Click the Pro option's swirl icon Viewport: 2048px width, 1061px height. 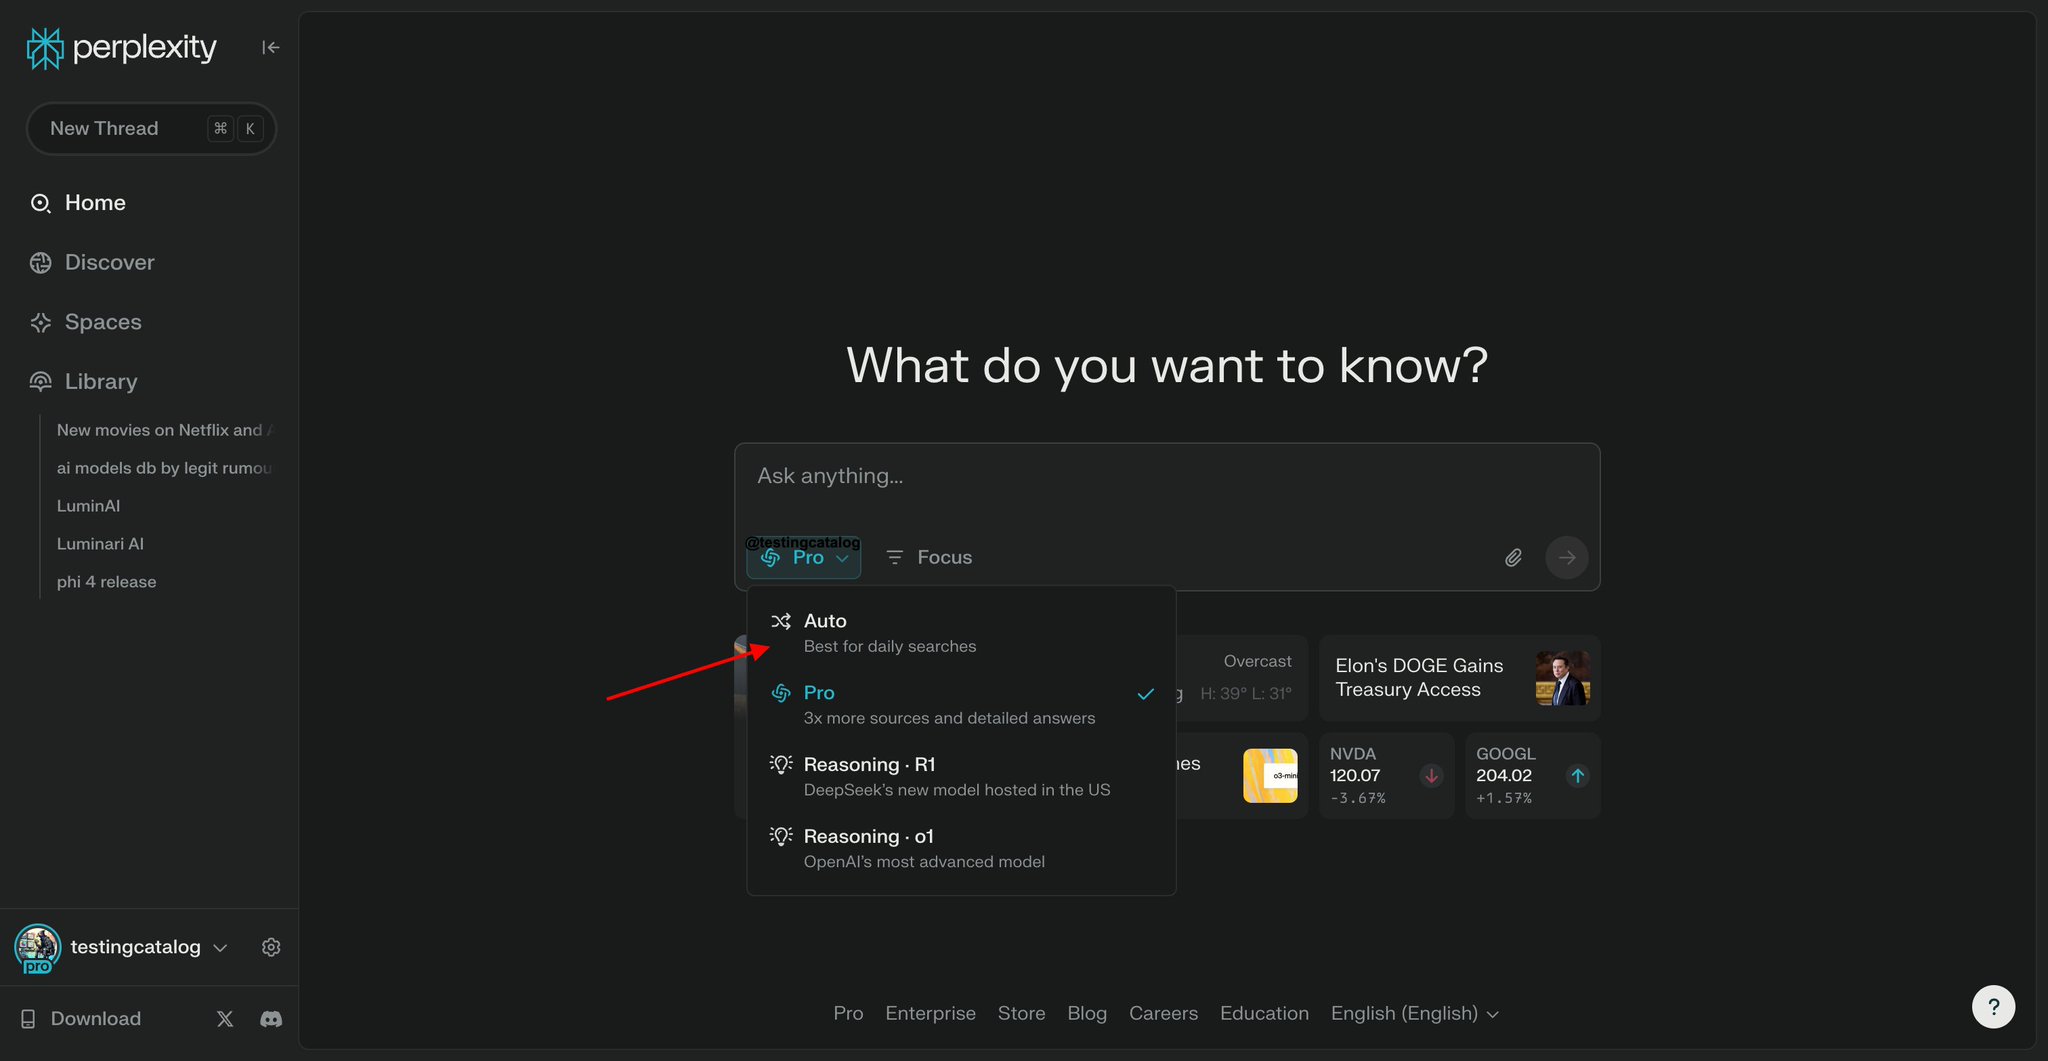click(781, 693)
